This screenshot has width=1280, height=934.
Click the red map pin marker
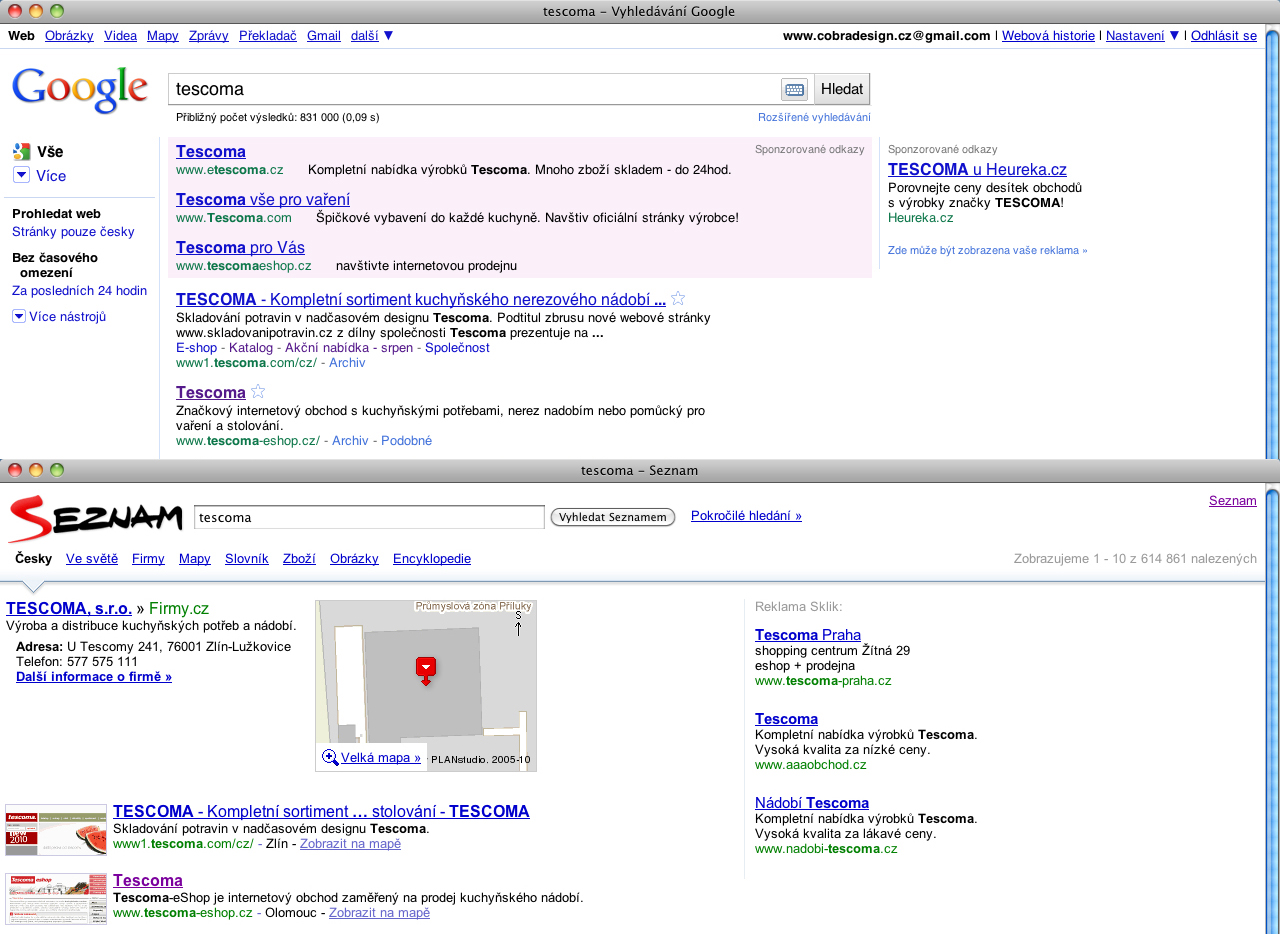tap(426, 671)
